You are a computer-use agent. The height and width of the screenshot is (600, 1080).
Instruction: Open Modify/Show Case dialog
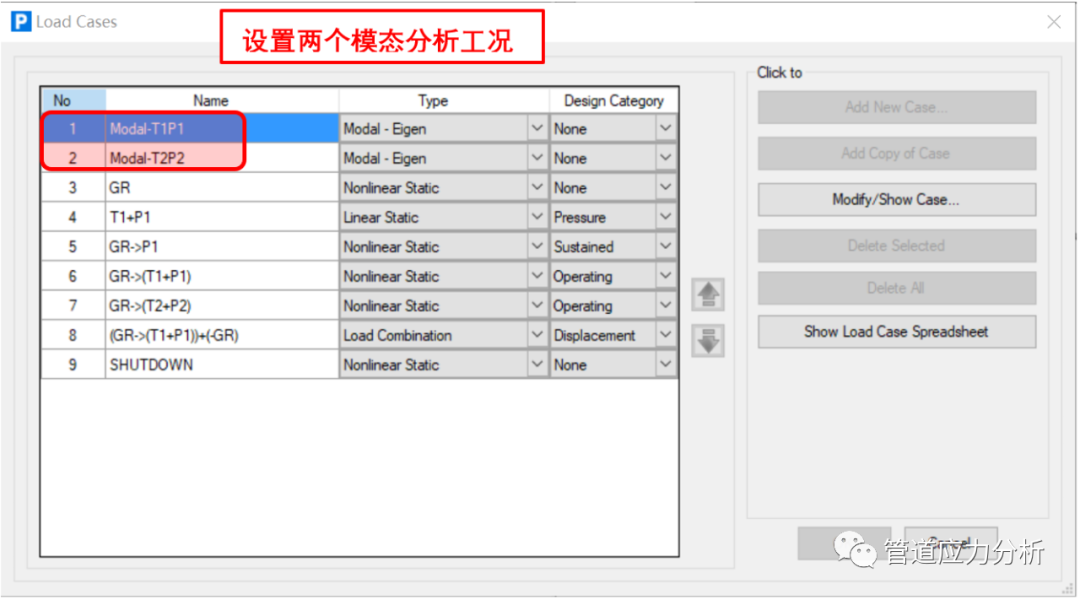897,200
